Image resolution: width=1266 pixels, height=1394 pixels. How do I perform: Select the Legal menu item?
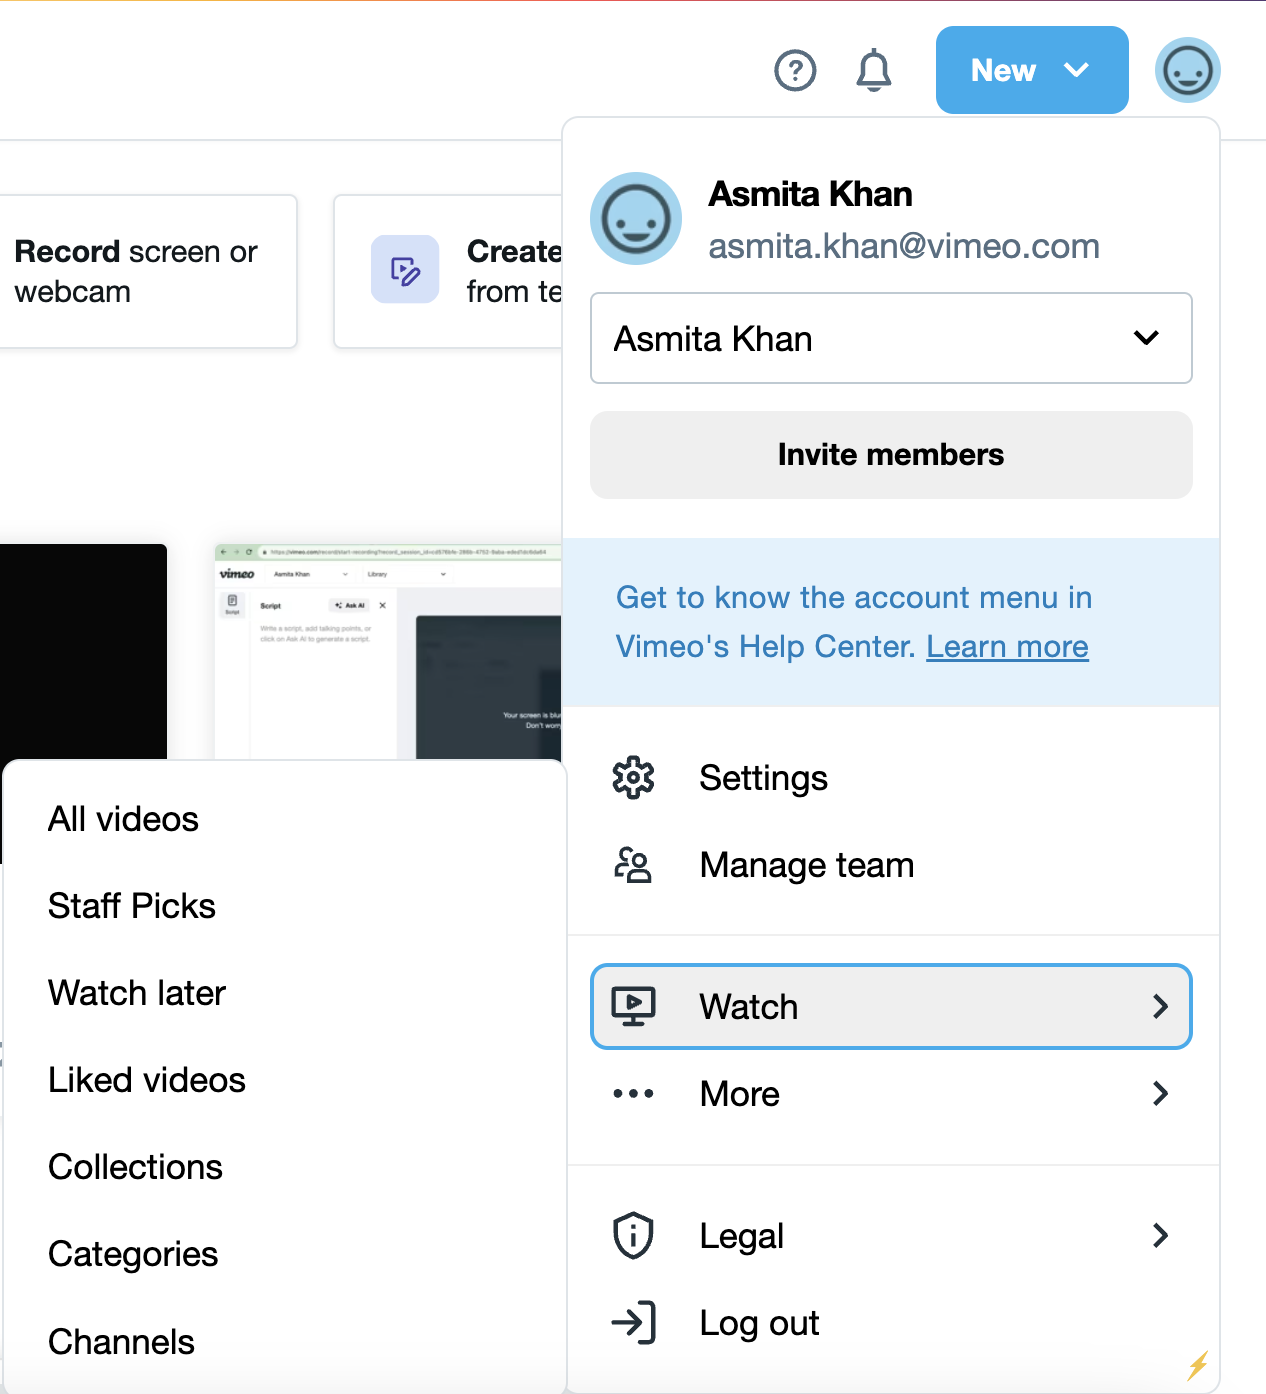tap(891, 1236)
